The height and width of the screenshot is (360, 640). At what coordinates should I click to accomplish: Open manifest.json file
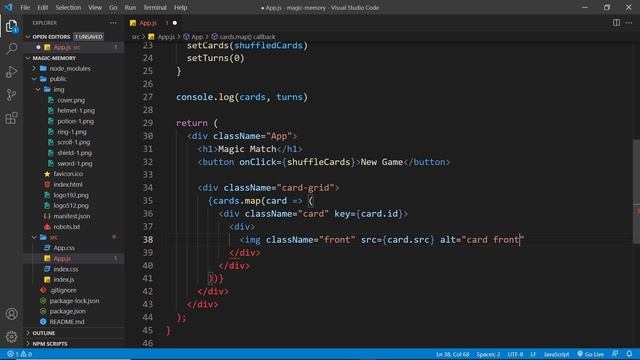(x=73, y=216)
